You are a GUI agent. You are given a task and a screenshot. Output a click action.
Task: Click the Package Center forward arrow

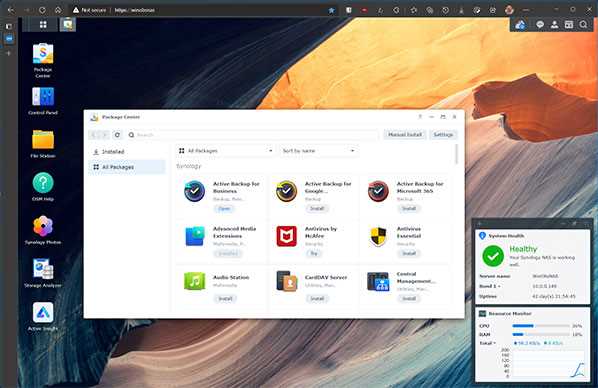click(x=104, y=135)
